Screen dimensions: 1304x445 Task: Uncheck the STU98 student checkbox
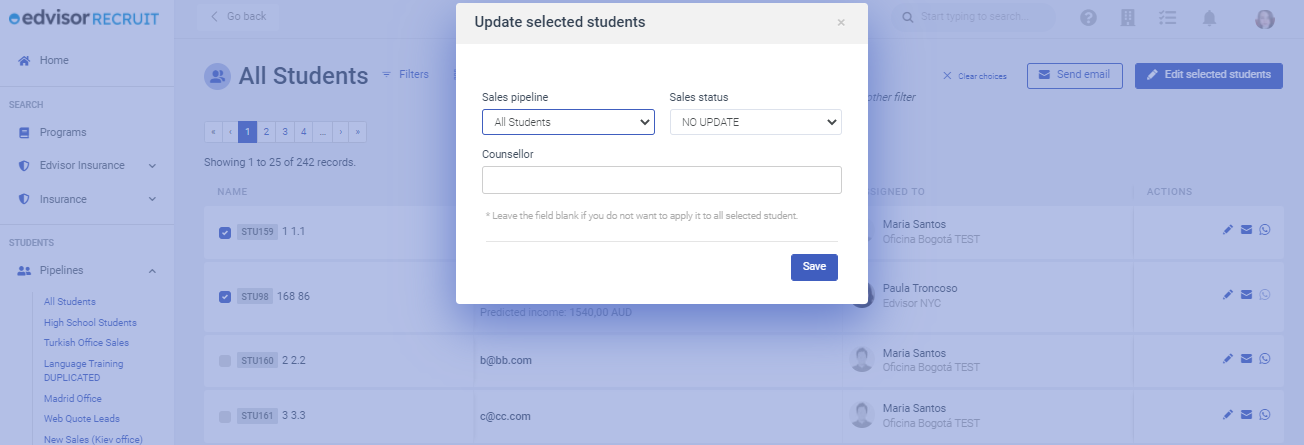[x=225, y=296]
